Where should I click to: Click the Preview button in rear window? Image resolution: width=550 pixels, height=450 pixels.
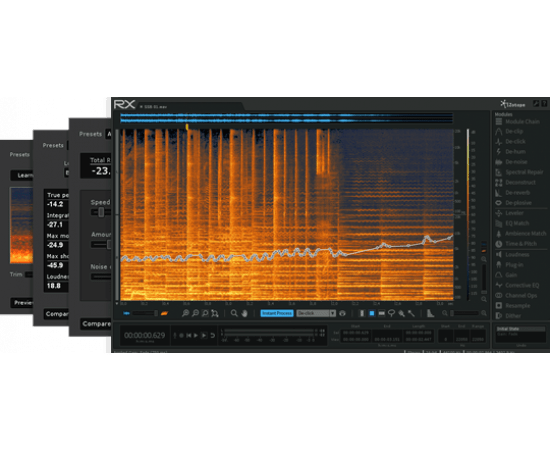pos(22,303)
